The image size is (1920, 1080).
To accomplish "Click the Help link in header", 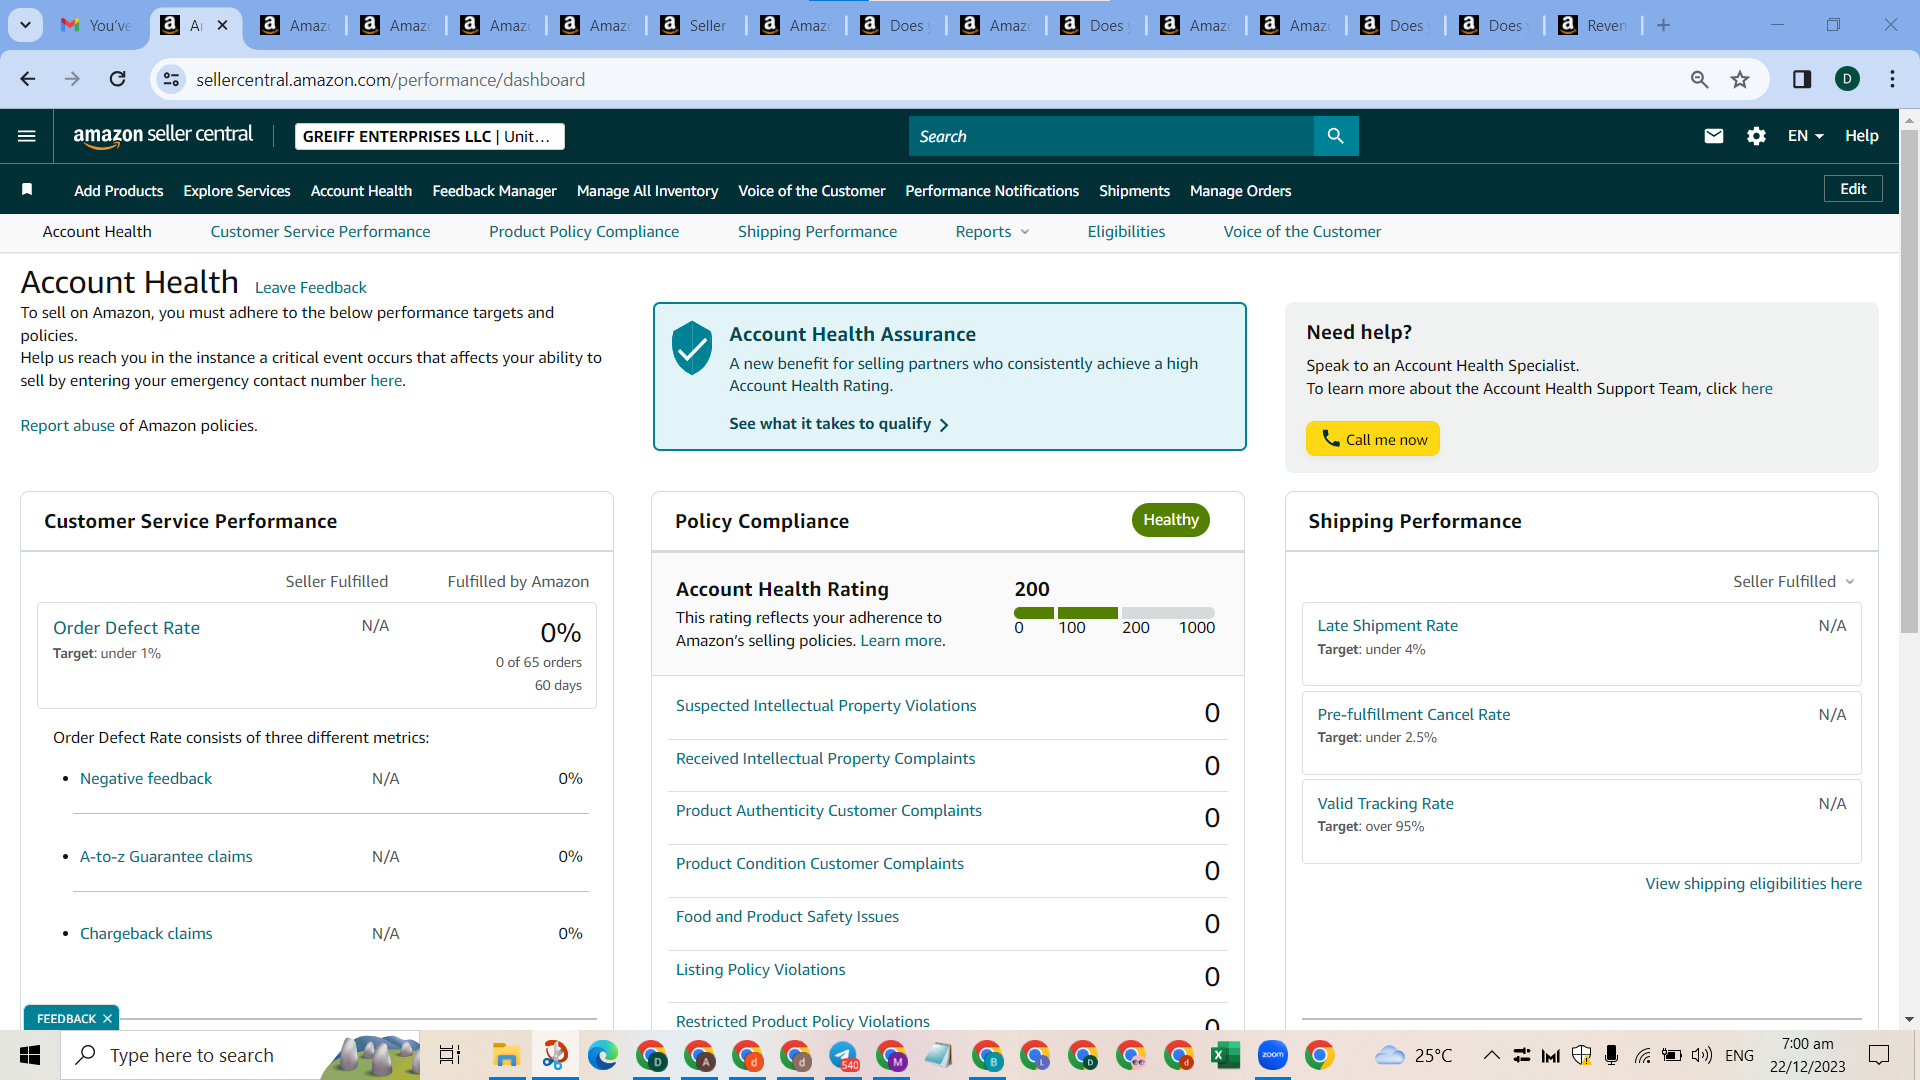I will click(x=1861, y=136).
